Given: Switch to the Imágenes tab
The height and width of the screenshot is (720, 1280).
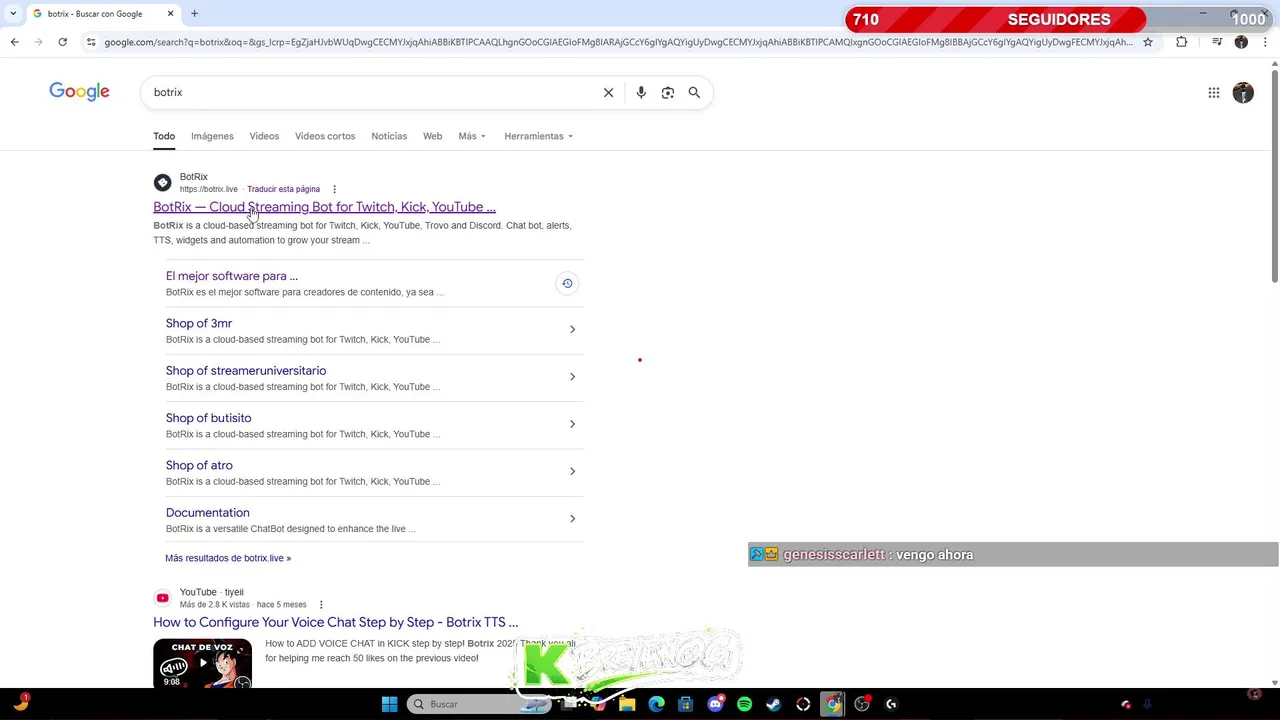Looking at the screenshot, I should pos(212,136).
